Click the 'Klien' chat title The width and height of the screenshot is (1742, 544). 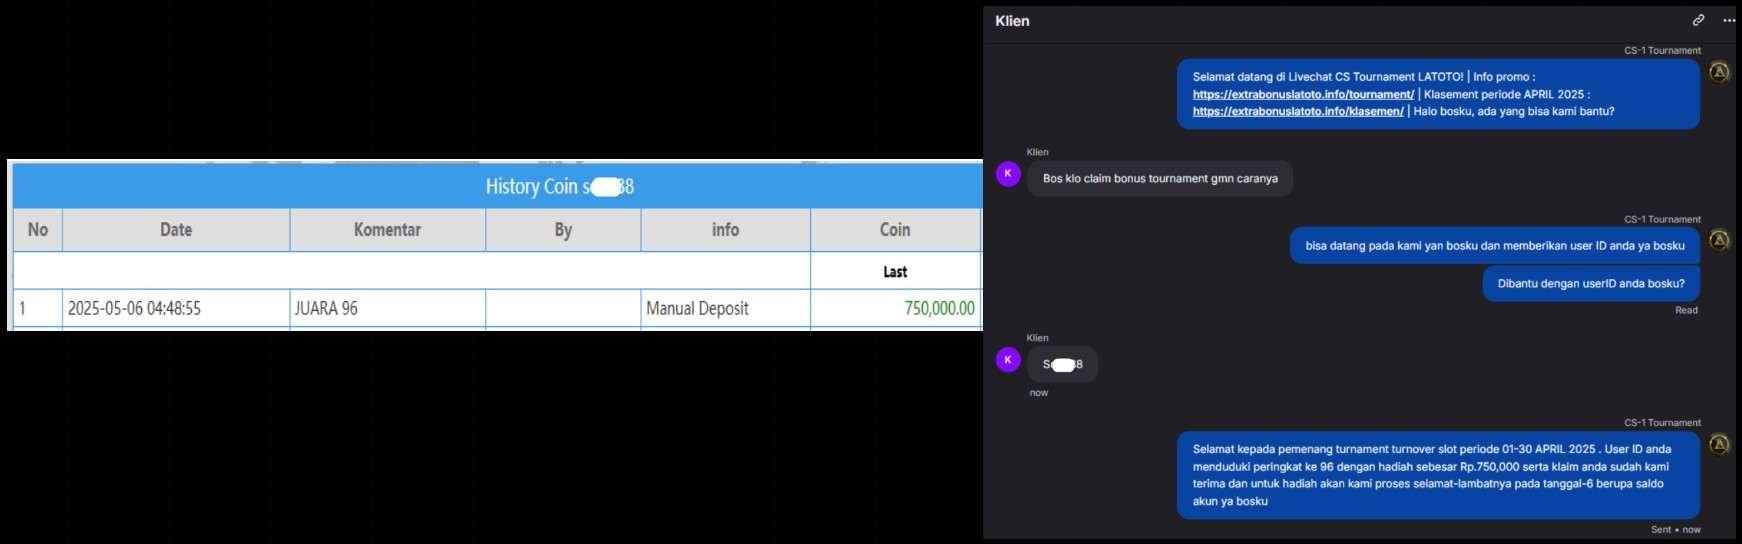(x=1012, y=21)
